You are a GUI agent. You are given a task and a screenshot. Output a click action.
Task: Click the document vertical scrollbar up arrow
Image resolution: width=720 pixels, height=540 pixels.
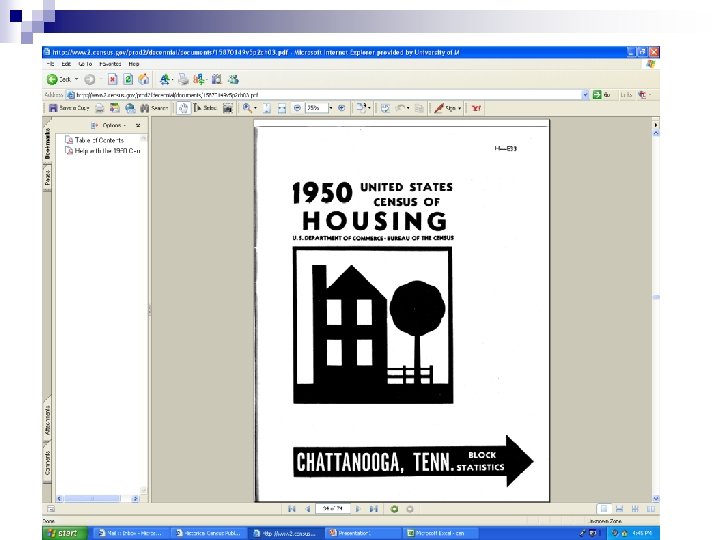[x=656, y=133]
